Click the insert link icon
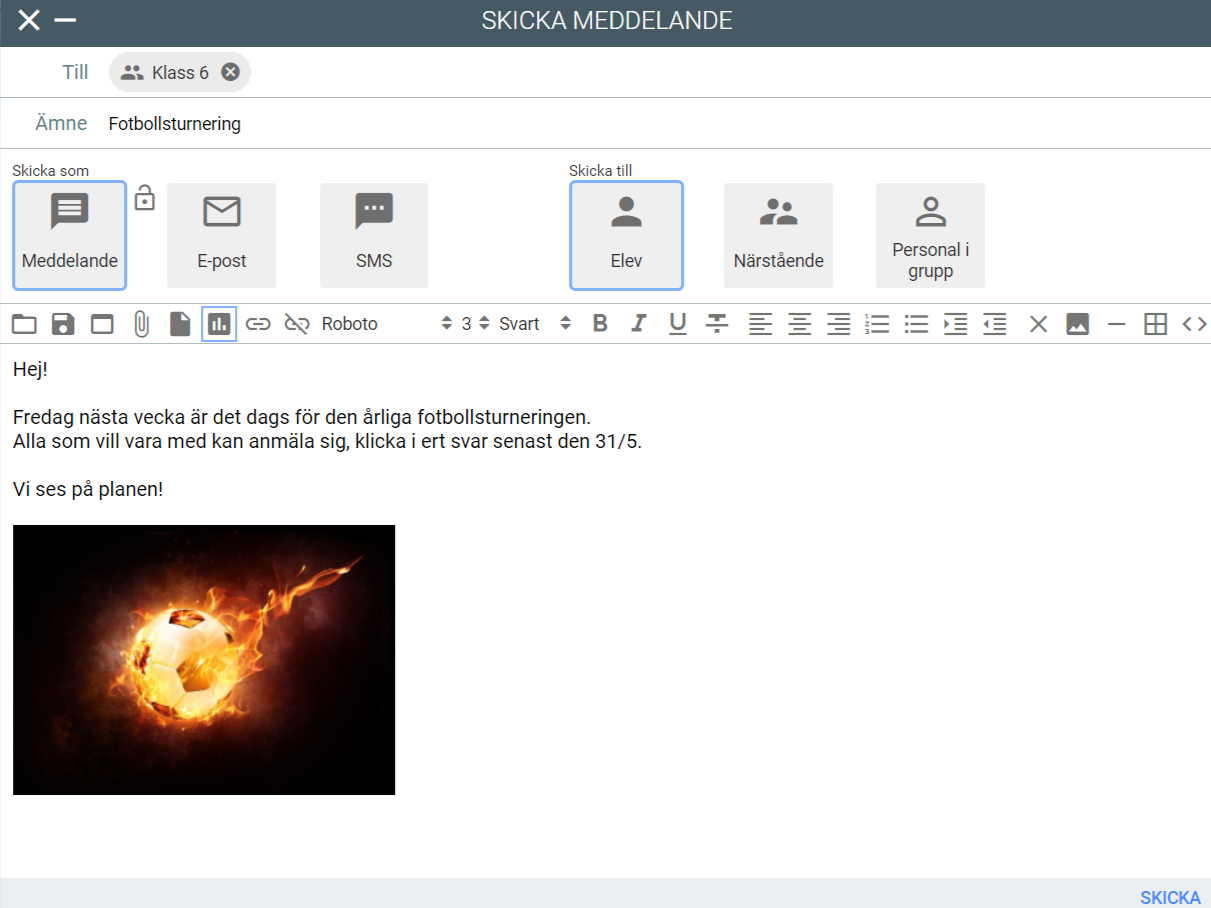This screenshot has width=1211, height=908. (258, 324)
